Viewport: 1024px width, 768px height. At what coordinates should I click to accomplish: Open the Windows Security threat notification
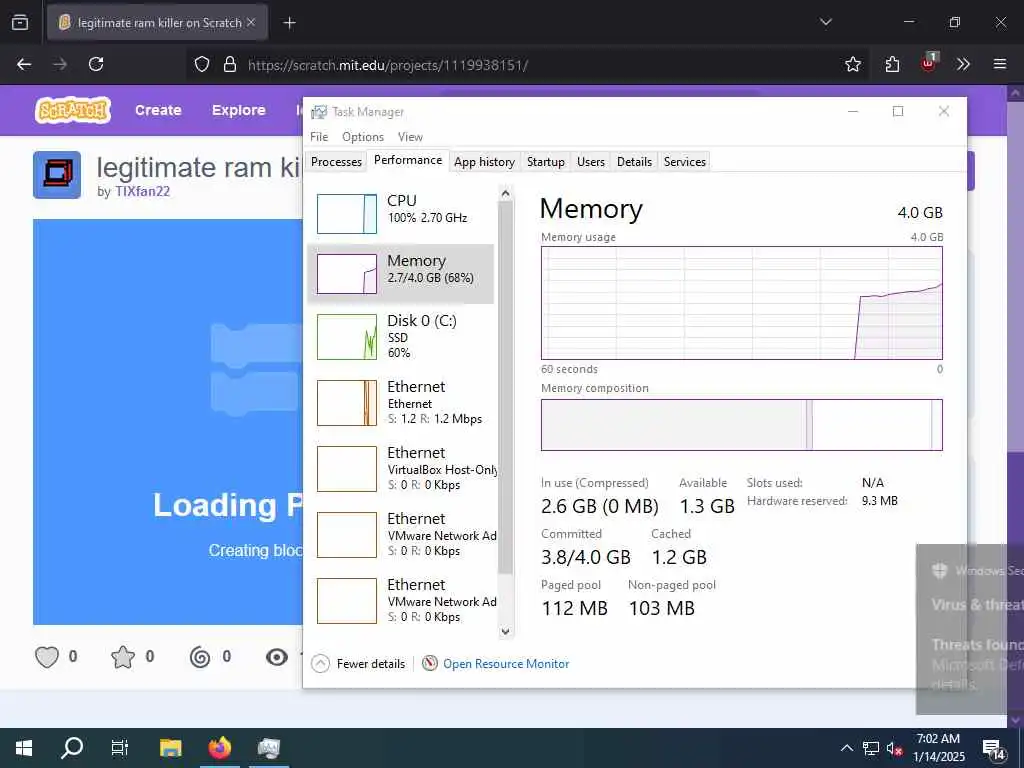tap(970, 628)
